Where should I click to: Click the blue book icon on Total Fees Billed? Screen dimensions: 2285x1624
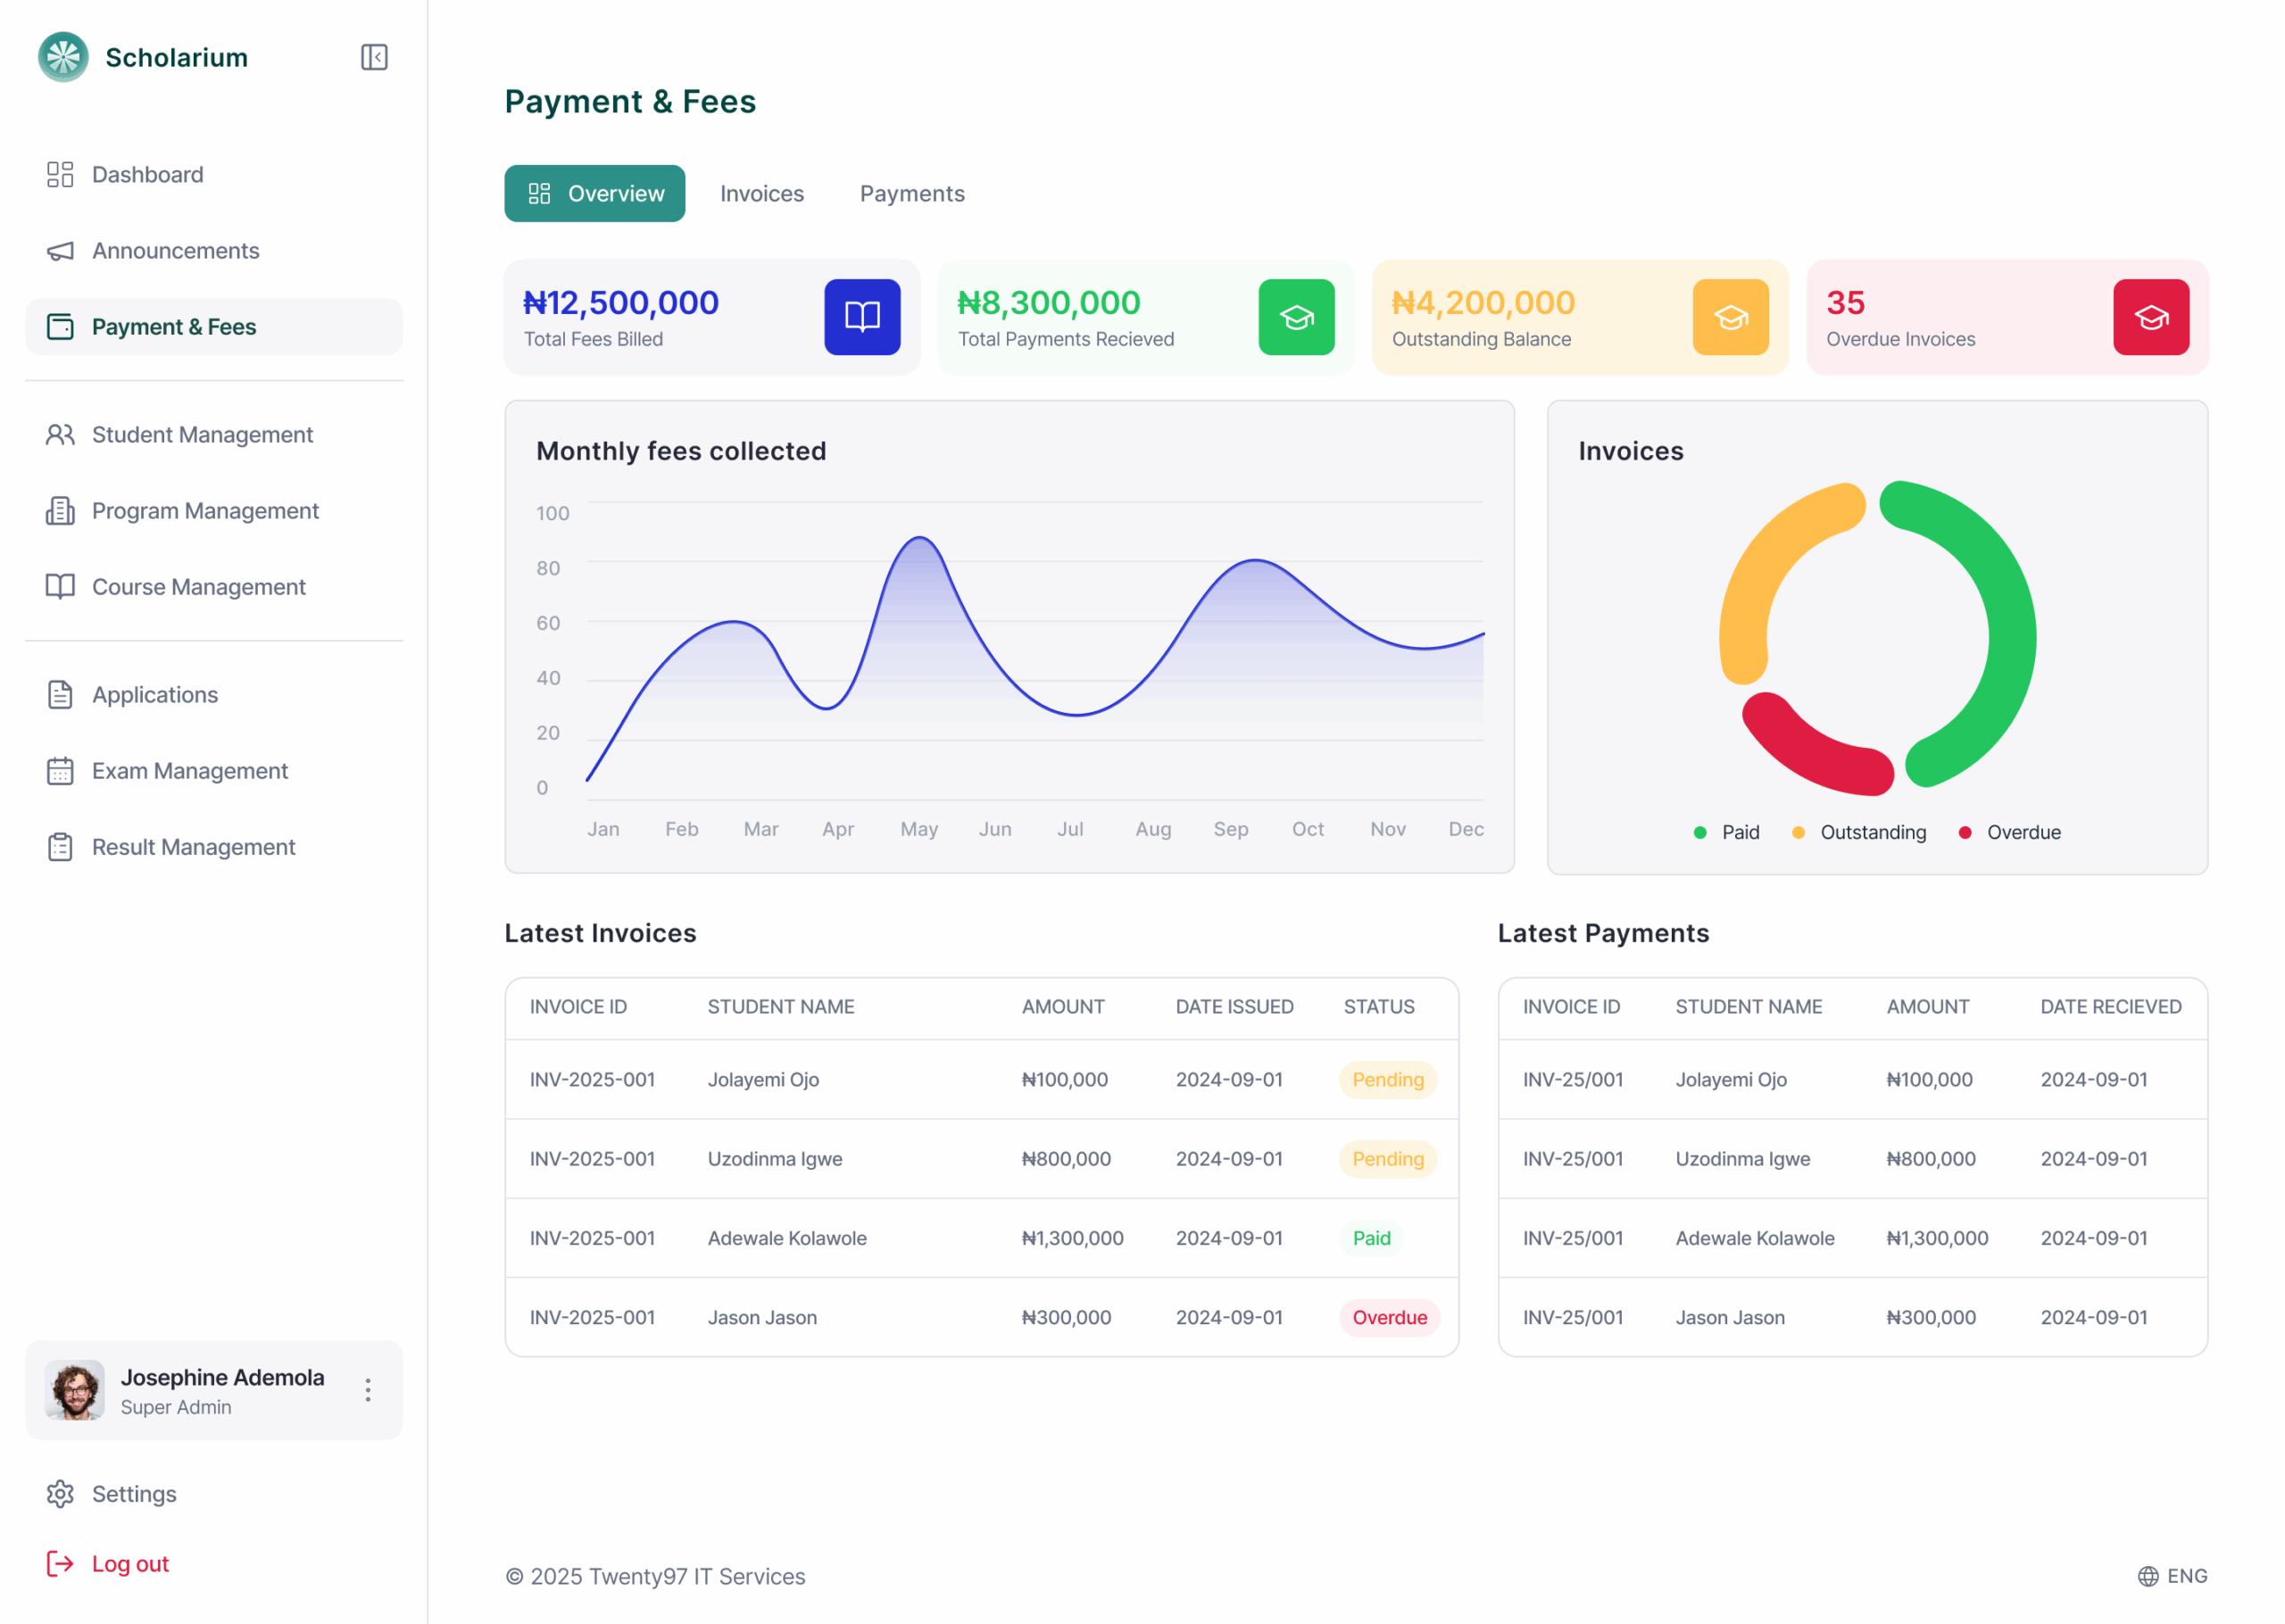point(862,317)
